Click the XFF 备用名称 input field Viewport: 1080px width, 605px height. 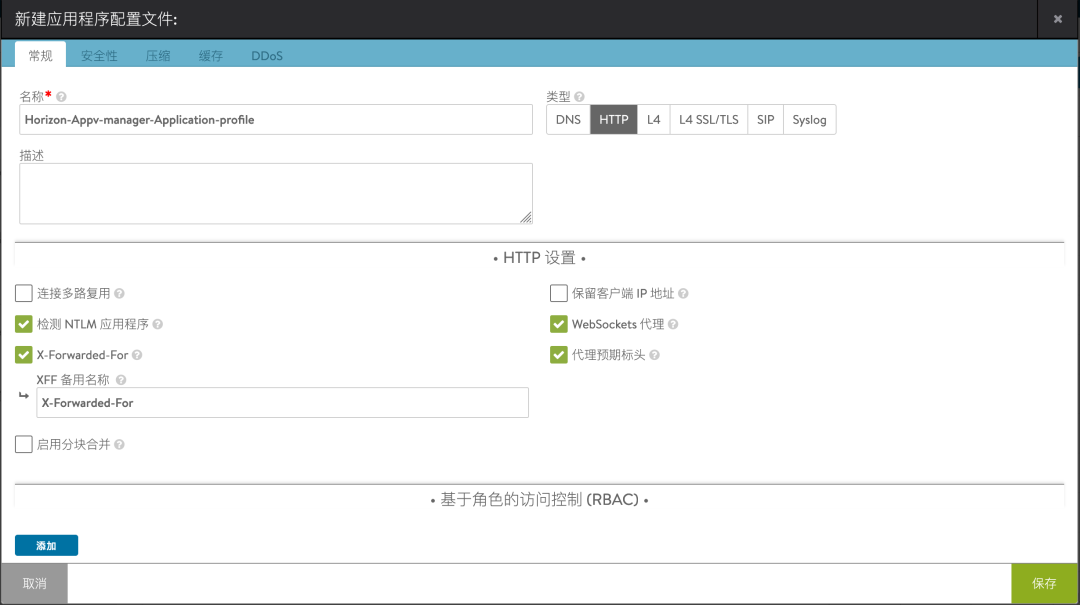click(x=282, y=402)
